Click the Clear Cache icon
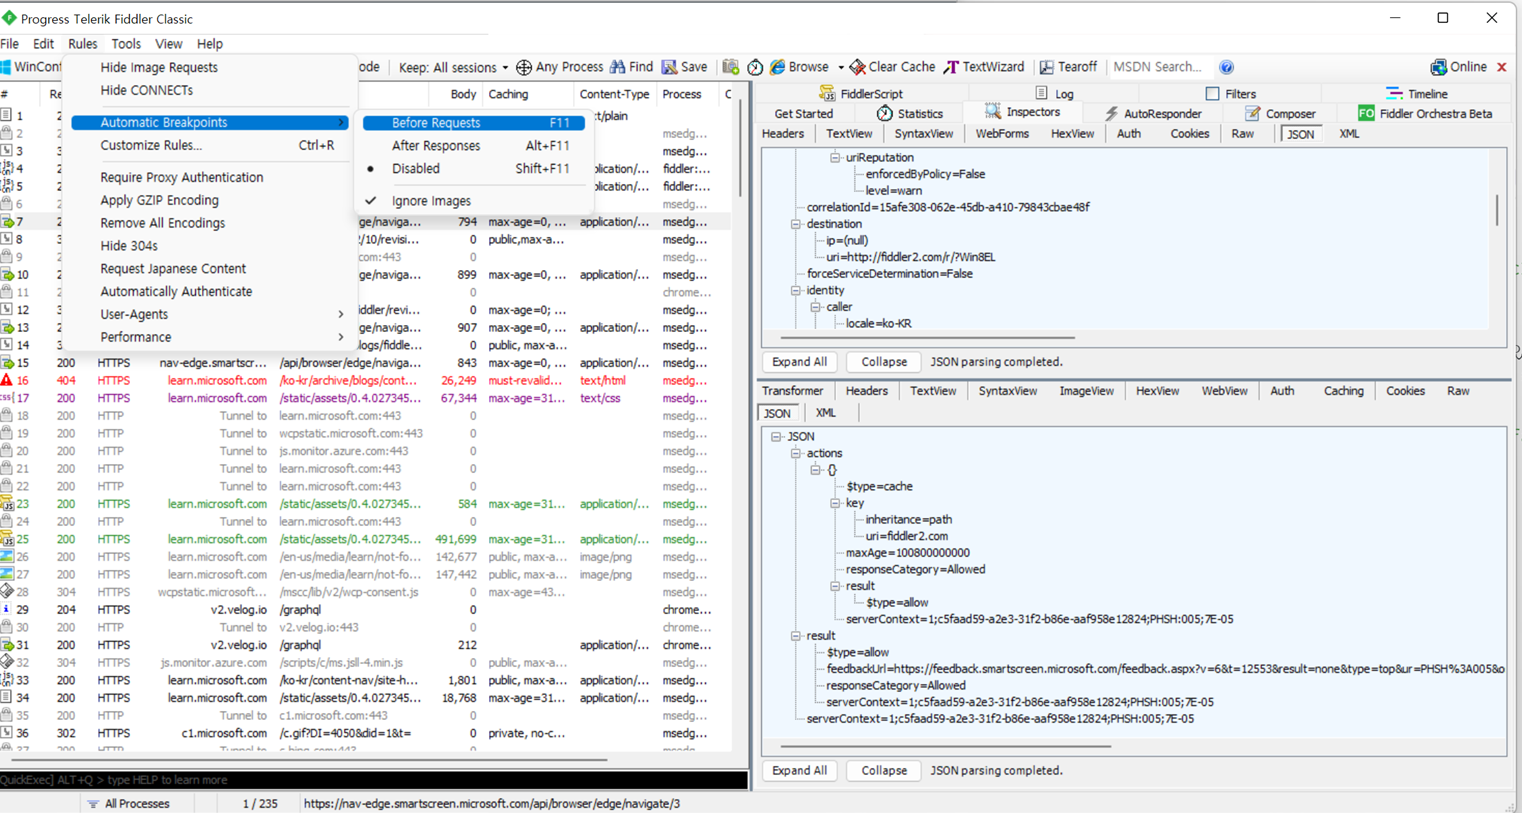The image size is (1522, 813). [x=857, y=67]
